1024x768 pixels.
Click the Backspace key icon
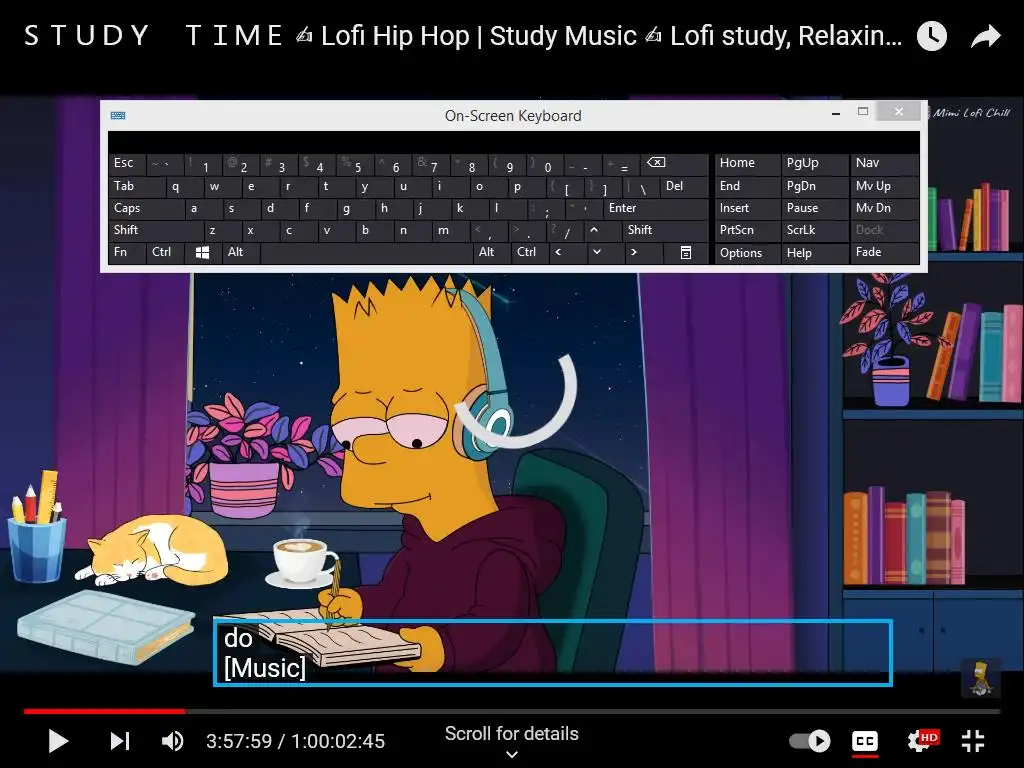[x=675, y=164]
